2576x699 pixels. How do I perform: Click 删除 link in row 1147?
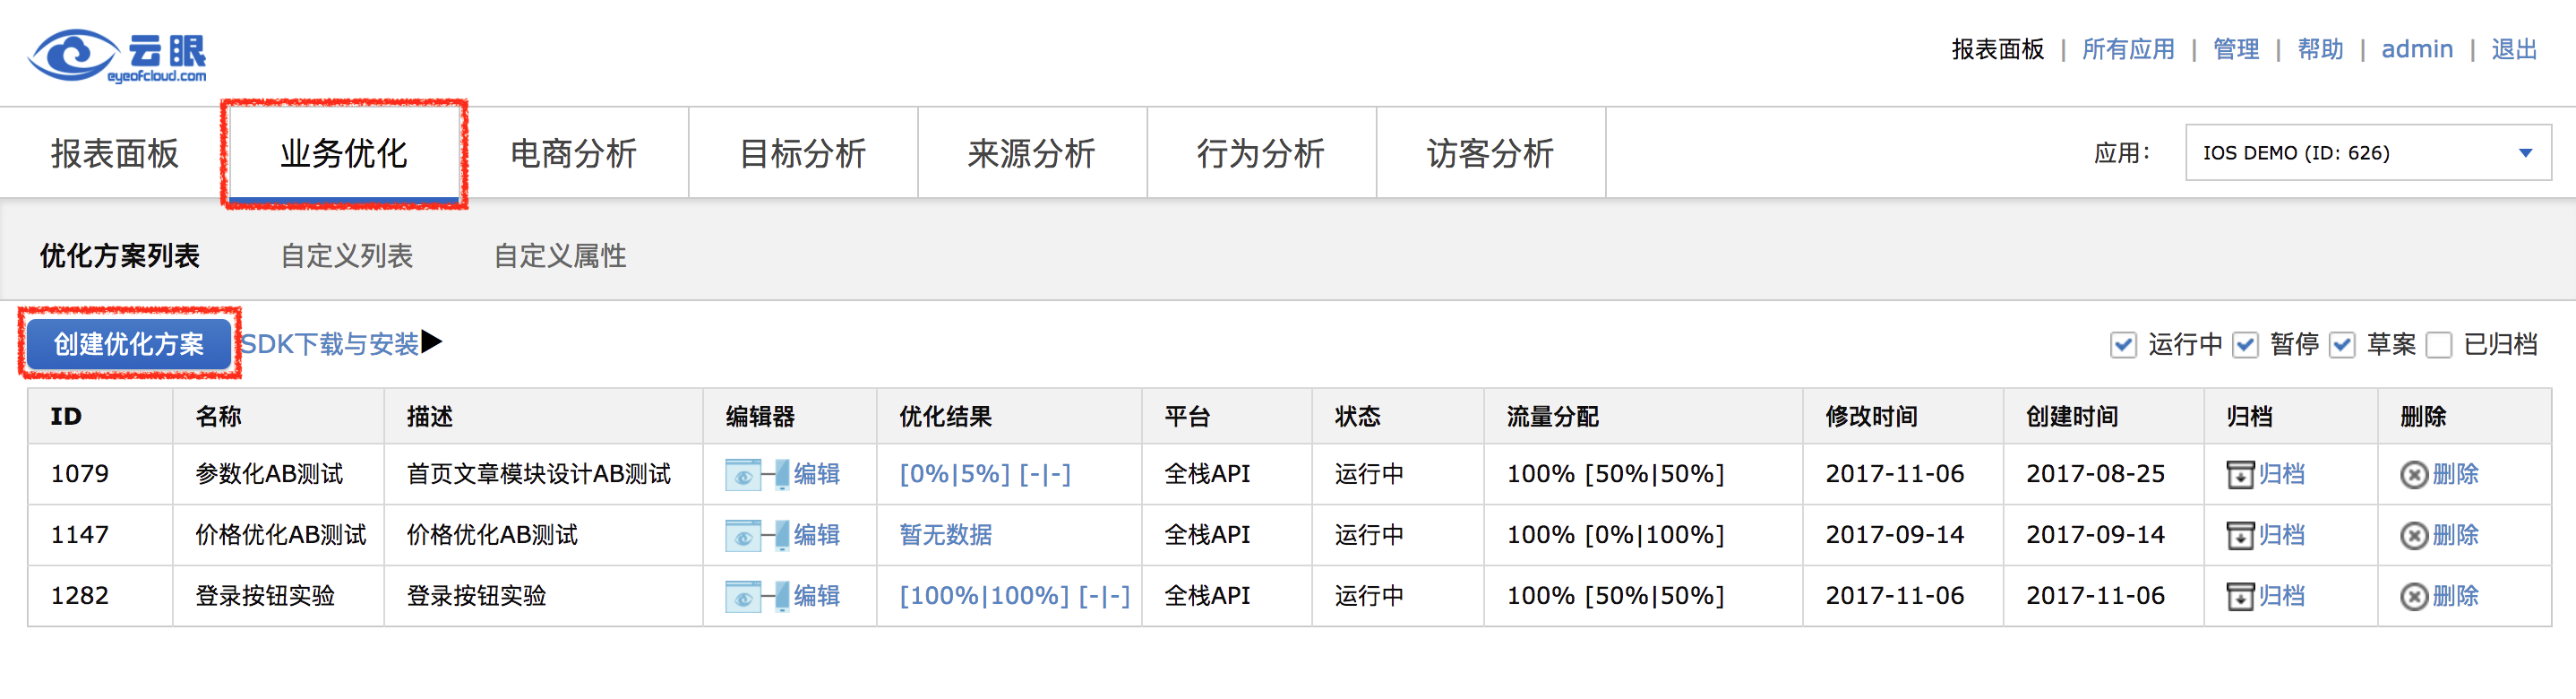coord(2455,536)
